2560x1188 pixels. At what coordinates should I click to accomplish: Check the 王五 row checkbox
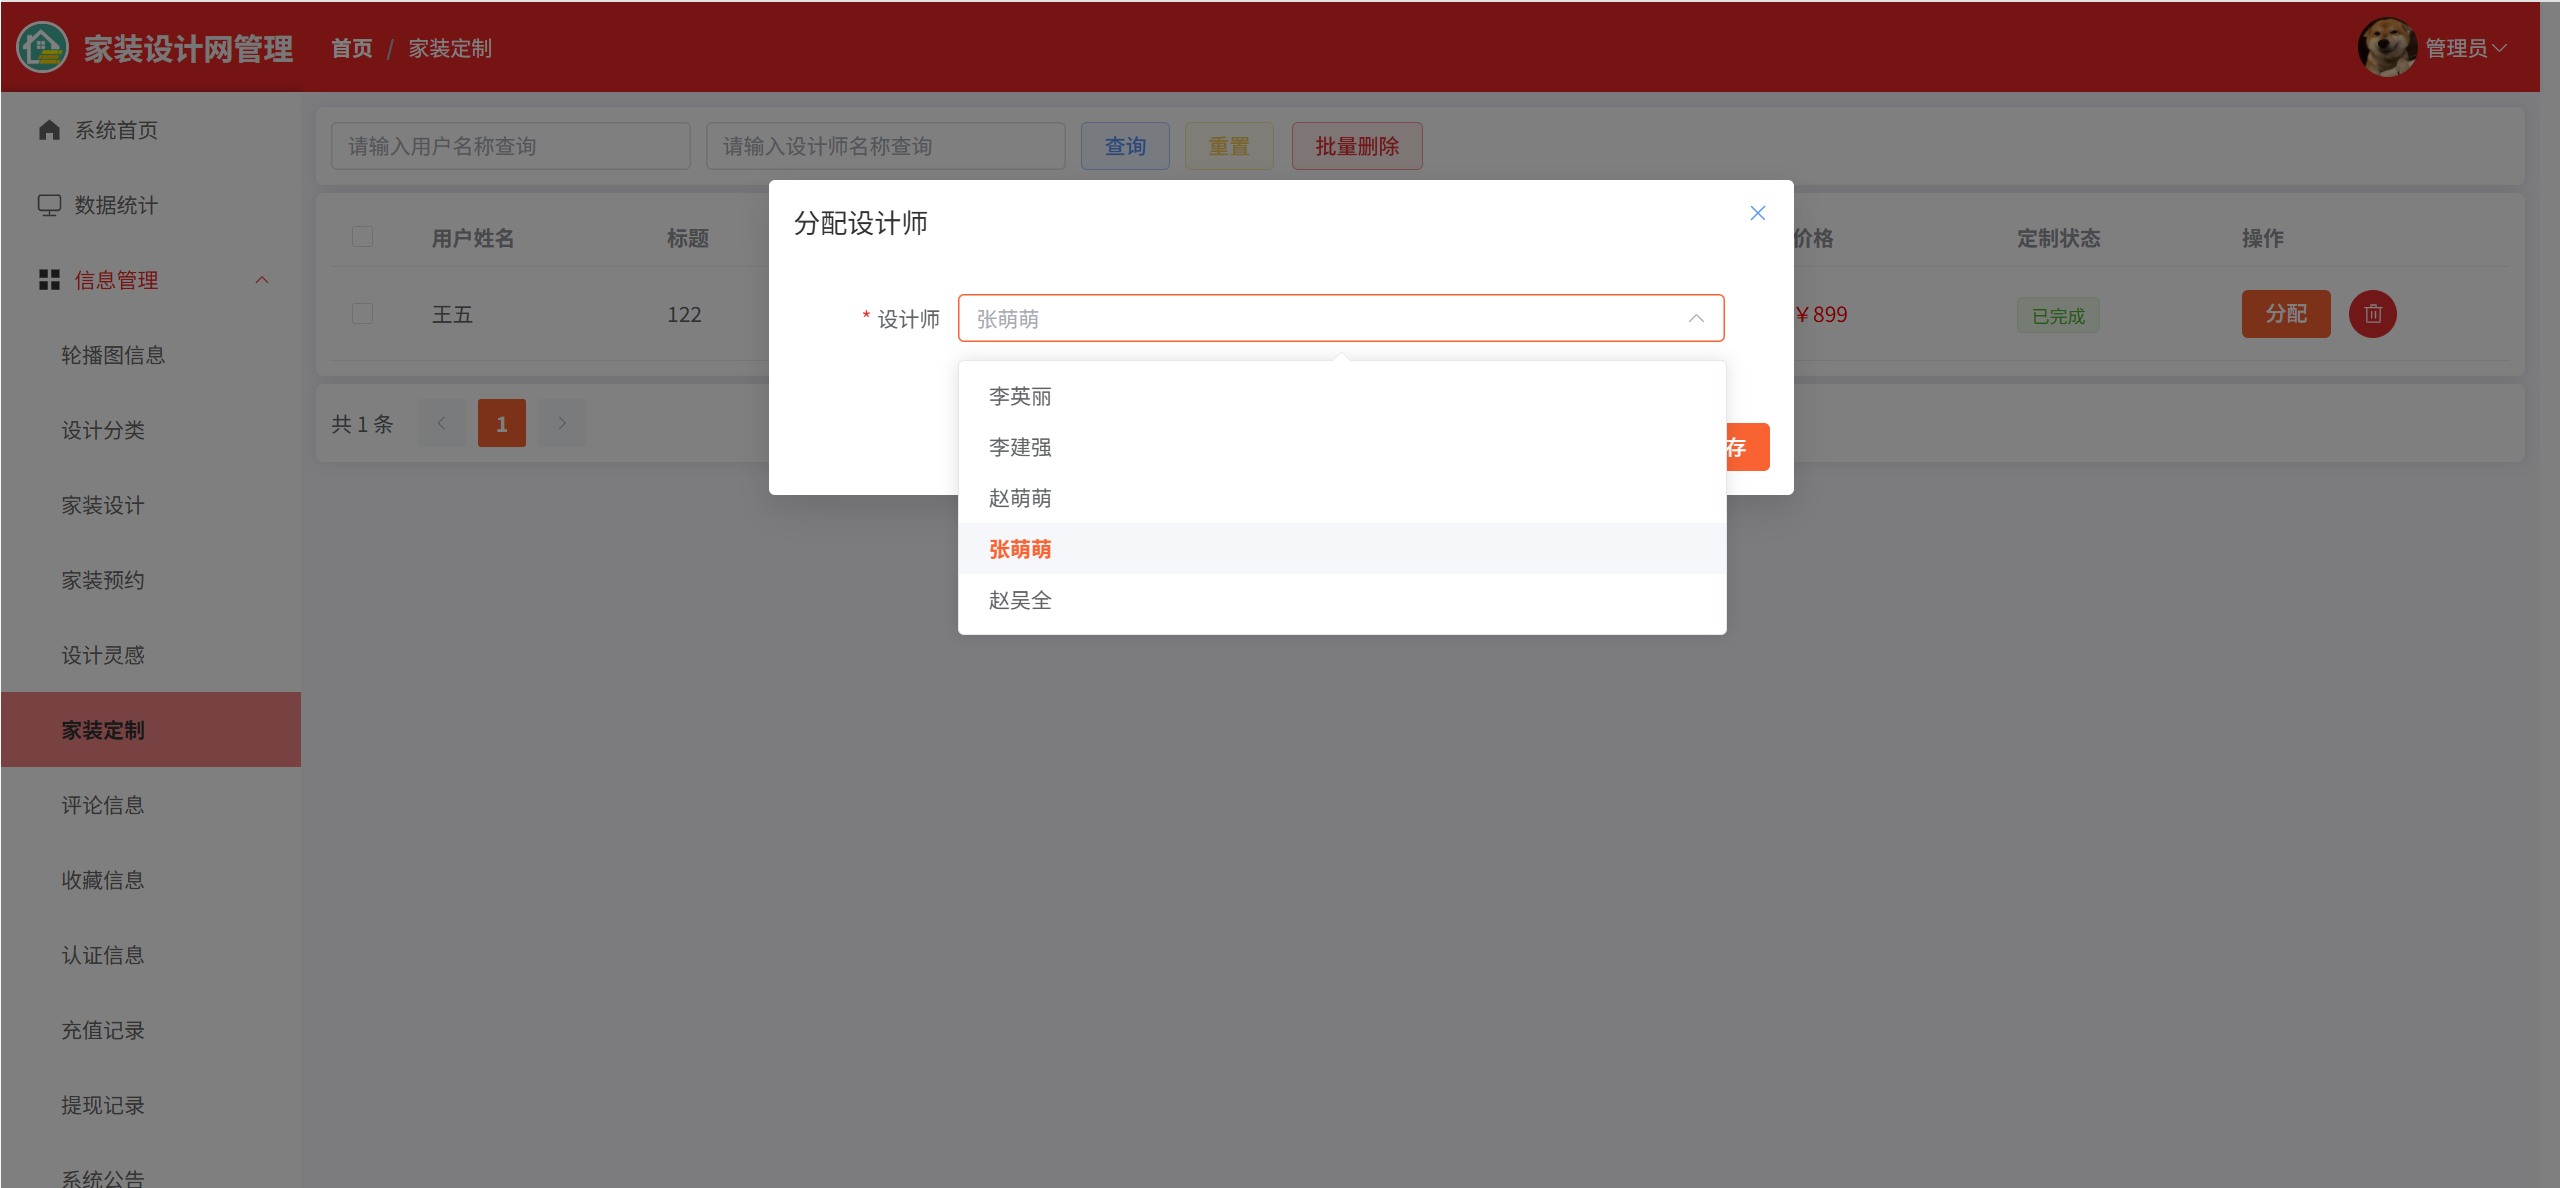[362, 314]
